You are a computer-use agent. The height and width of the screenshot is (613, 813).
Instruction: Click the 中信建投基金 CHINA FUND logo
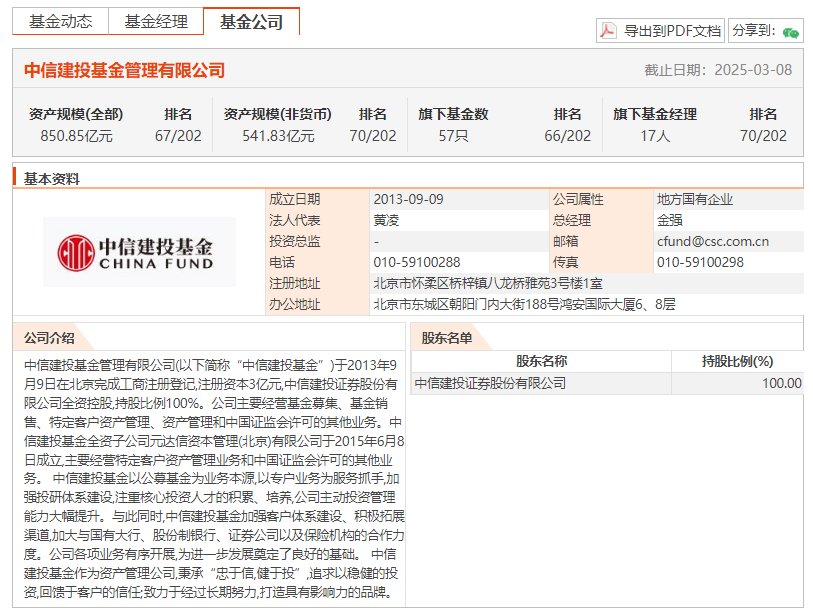coord(139,252)
